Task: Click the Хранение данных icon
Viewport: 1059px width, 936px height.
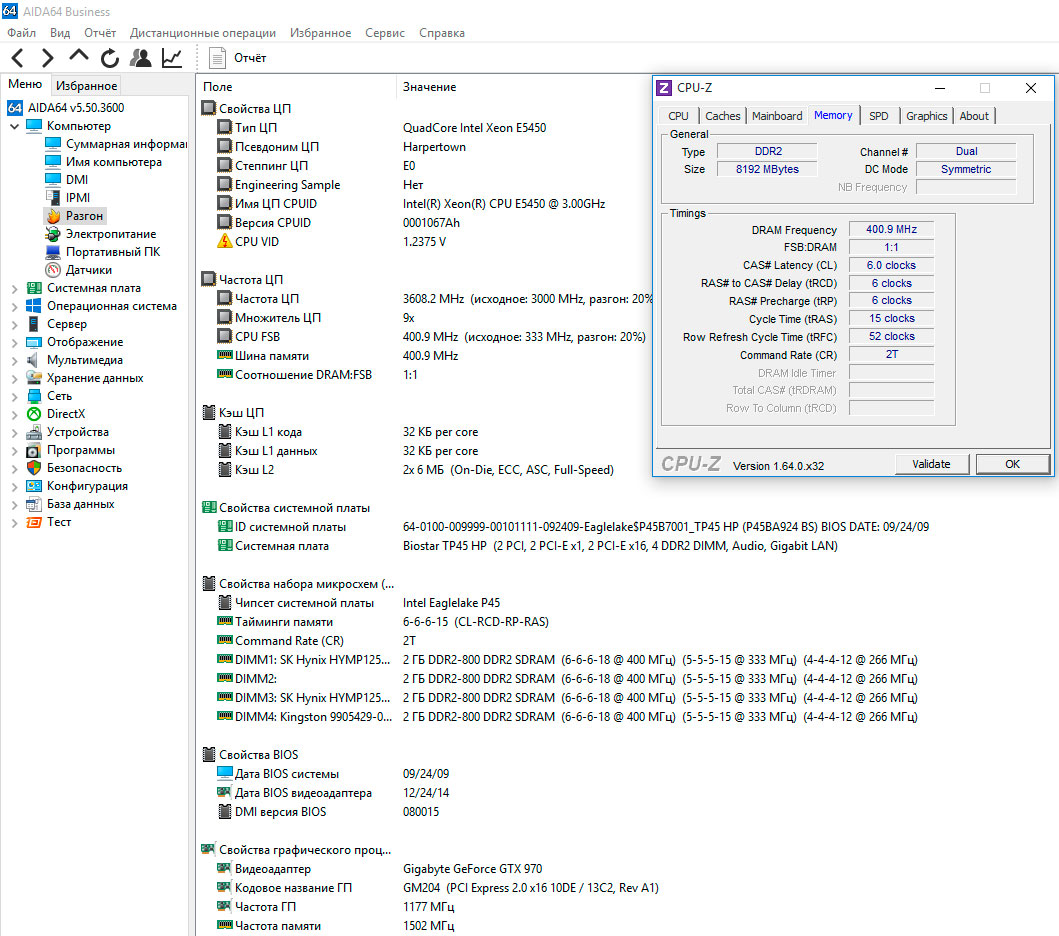Action: pos(34,378)
